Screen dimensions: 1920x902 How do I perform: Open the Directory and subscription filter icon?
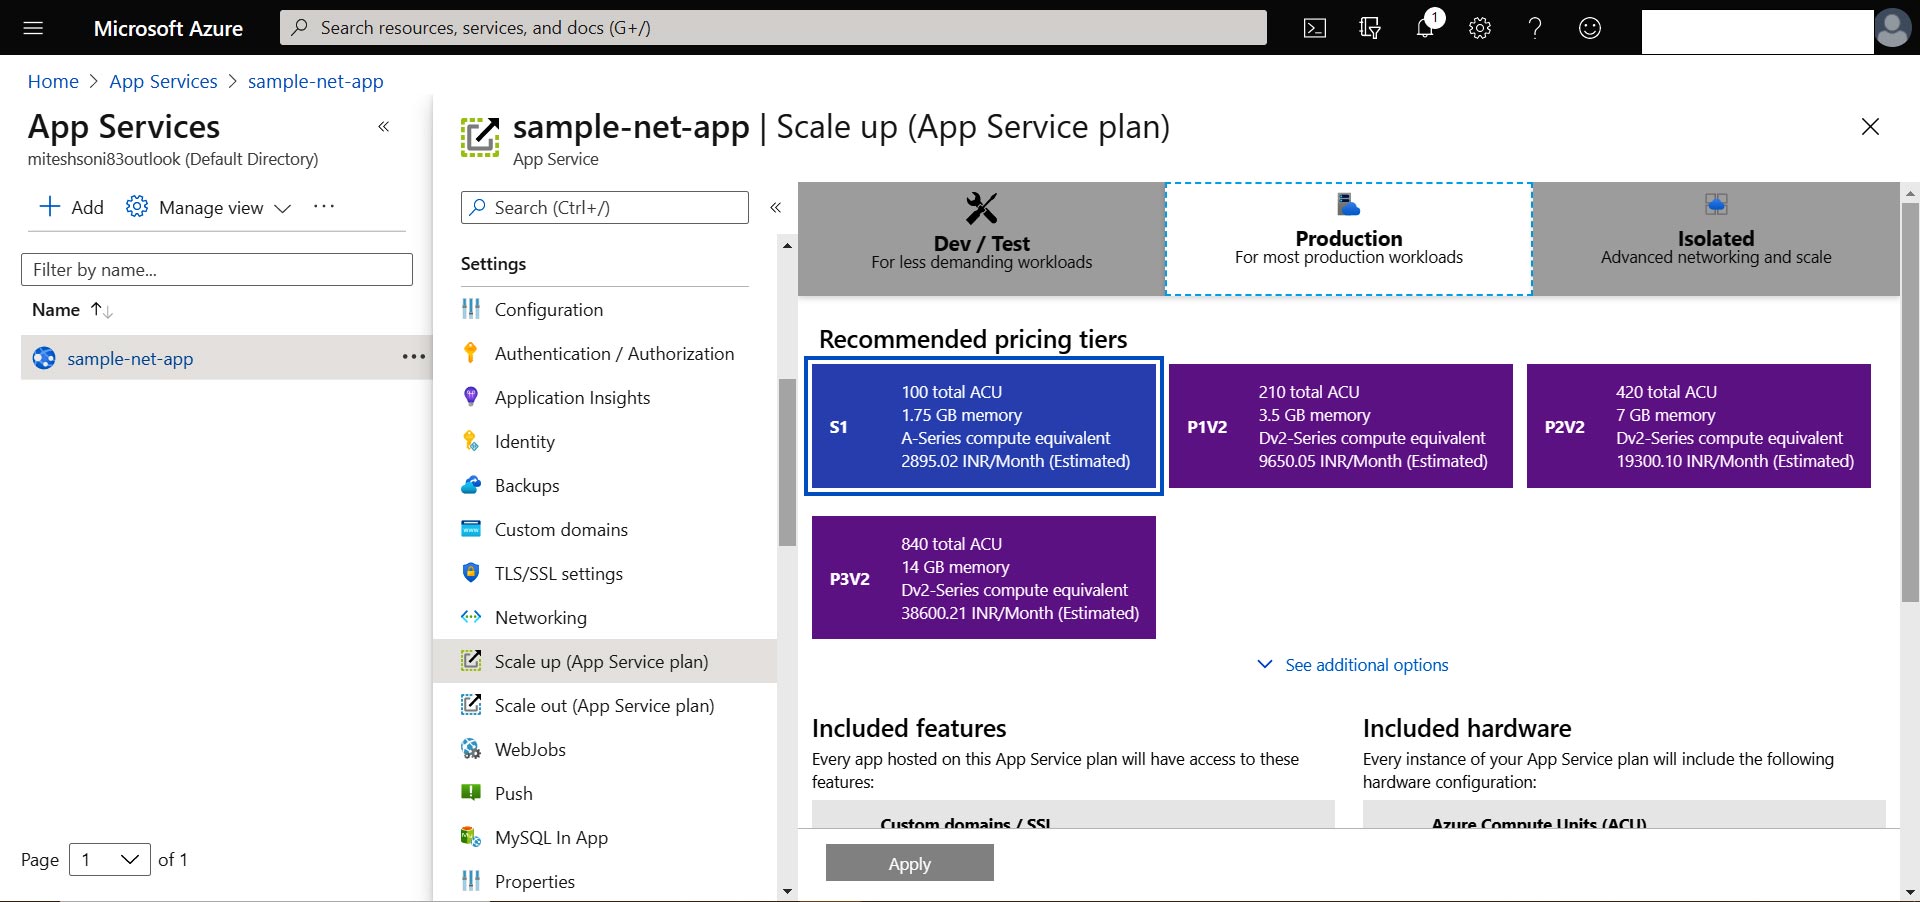(x=1370, y=28)
